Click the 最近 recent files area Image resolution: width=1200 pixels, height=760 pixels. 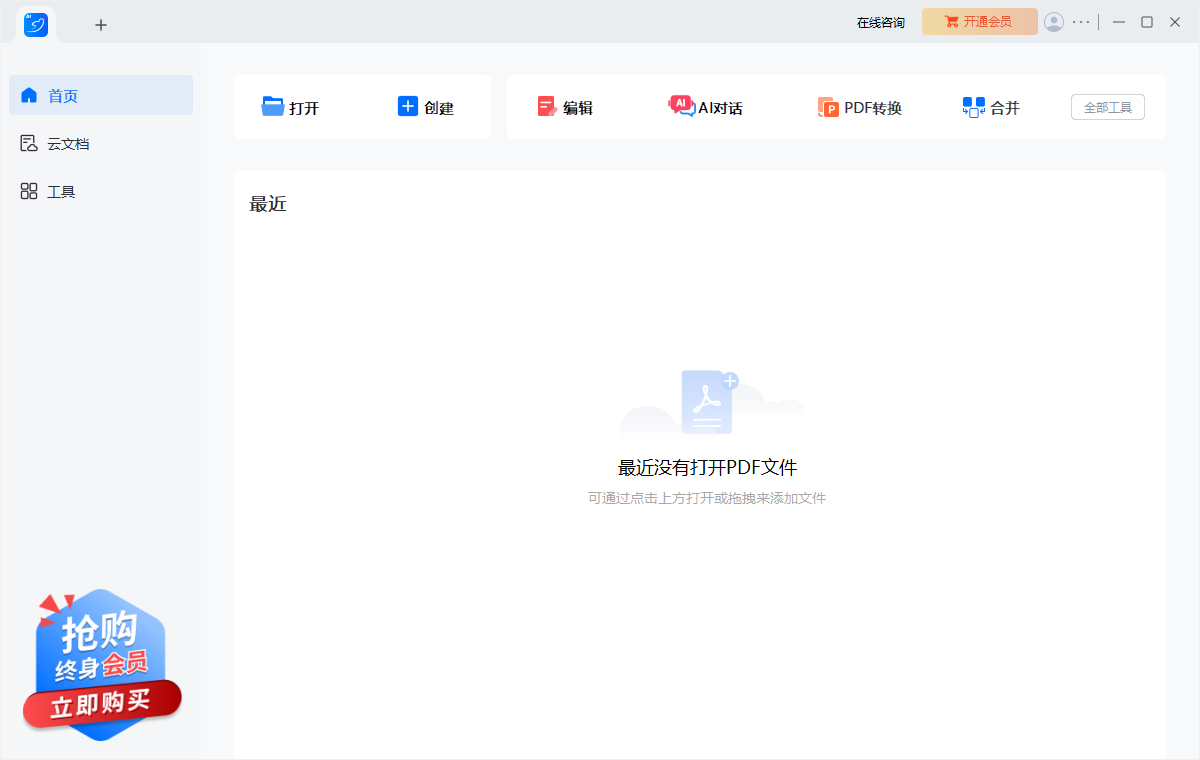[x=267, y=203]
